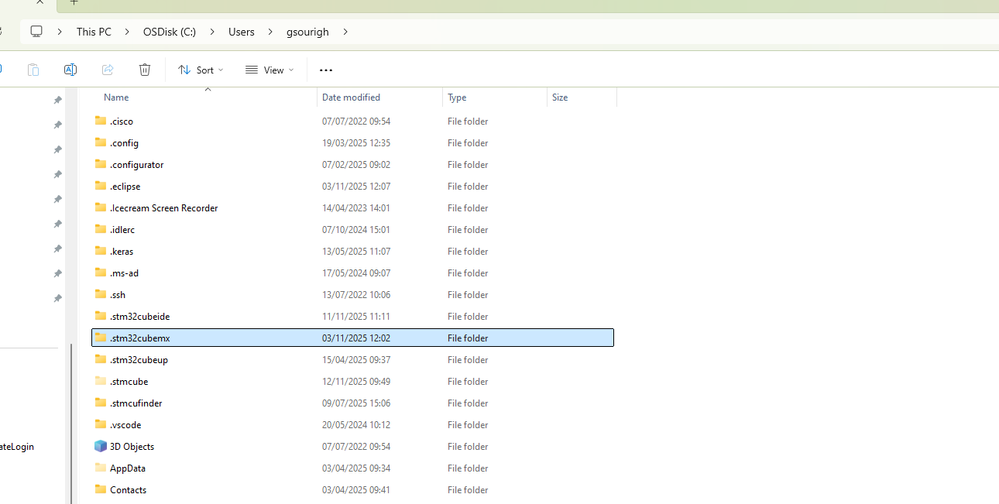Select the .stmcube folder icon
This screenshot has height=504, width=999.
[x=100, y=380]
